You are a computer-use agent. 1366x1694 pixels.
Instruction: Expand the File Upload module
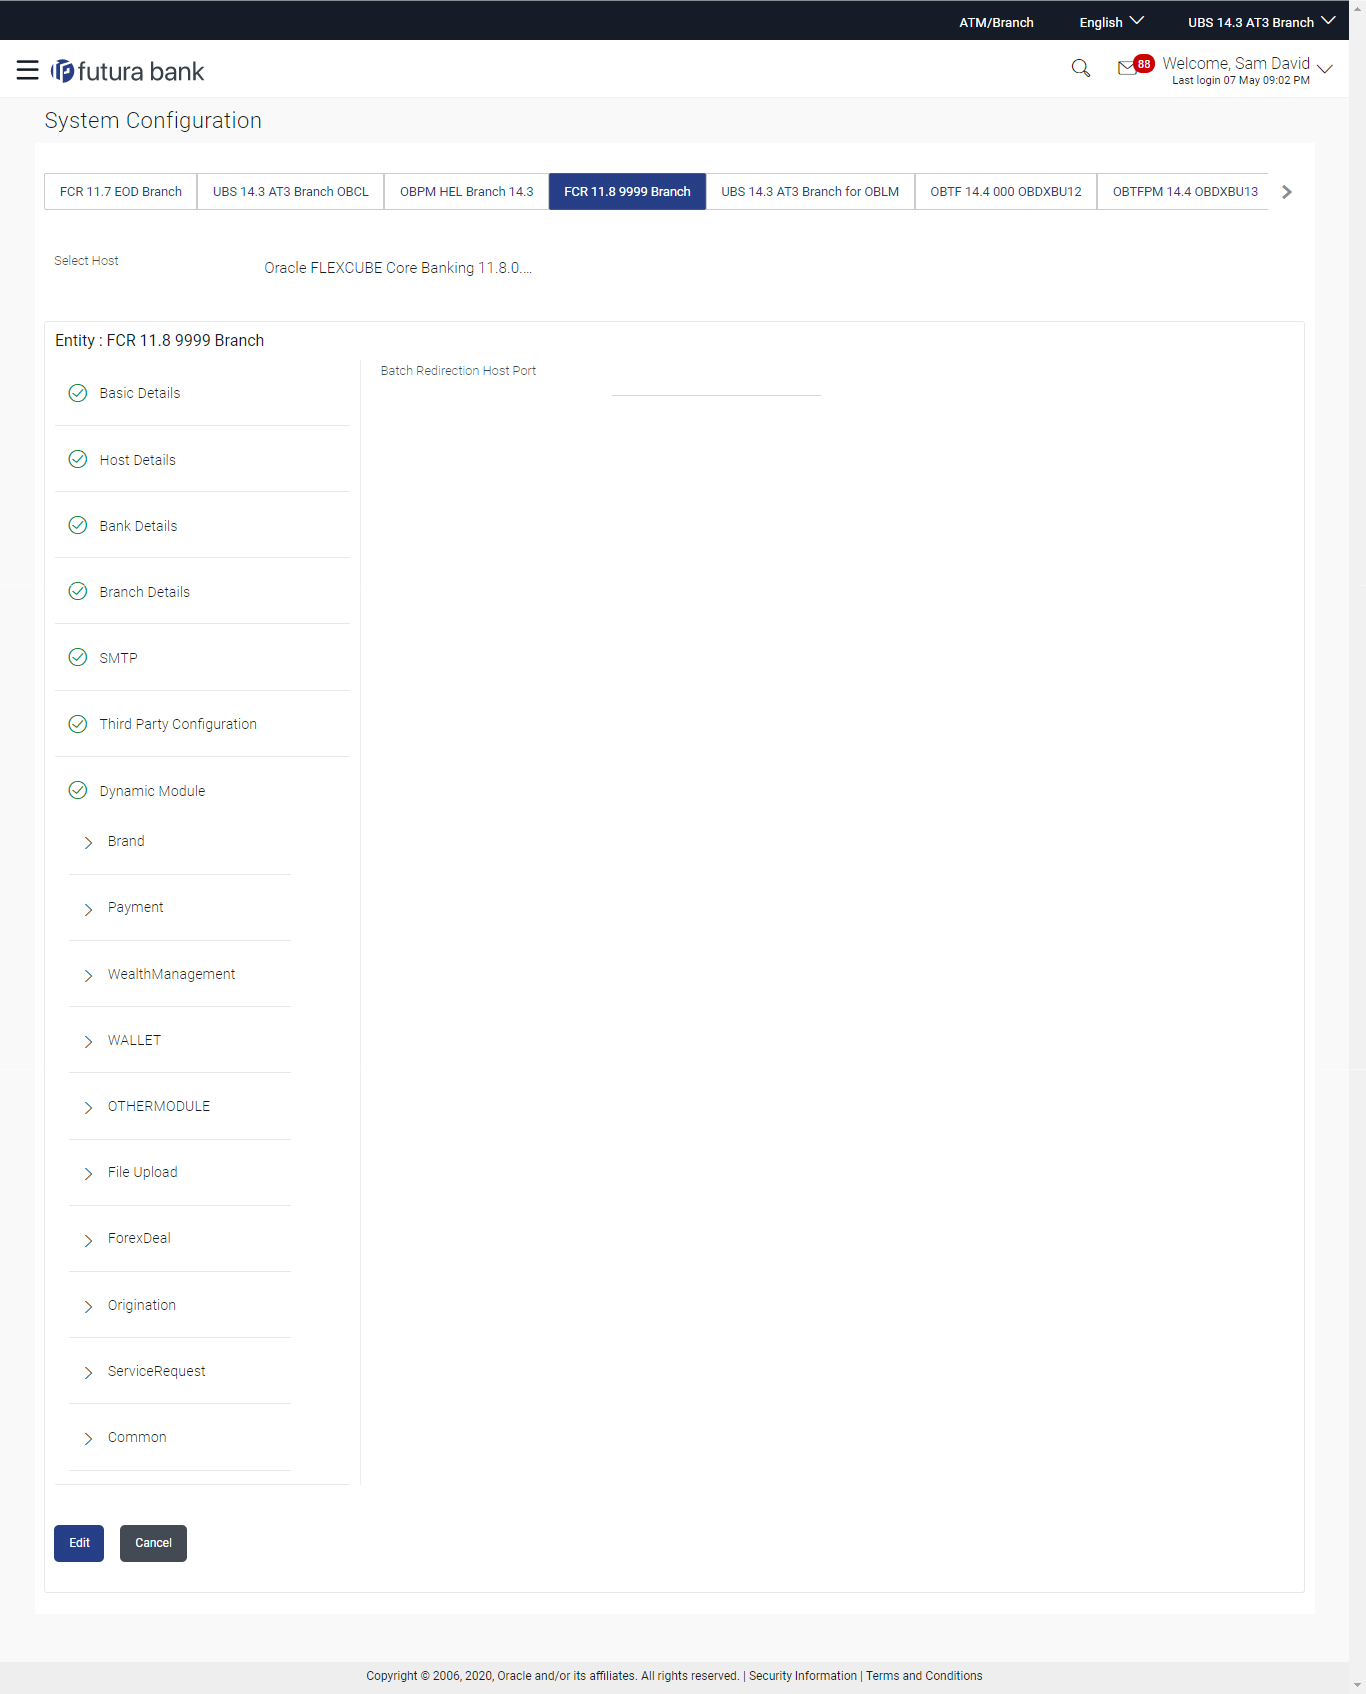coord(88,1173)
